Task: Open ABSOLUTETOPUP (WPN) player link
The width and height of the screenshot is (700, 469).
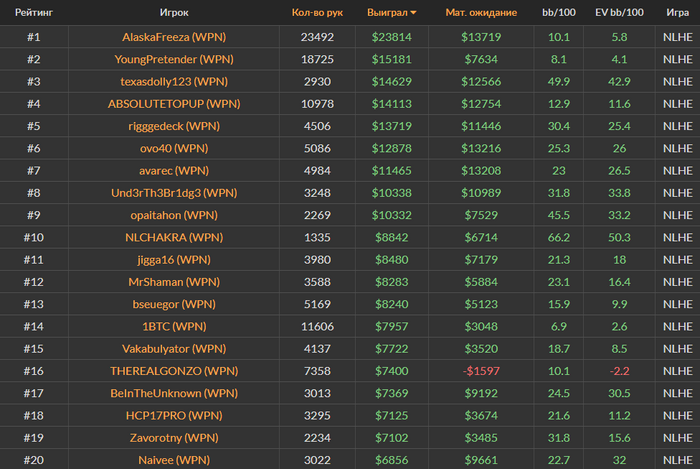Action: pyautogui.click(x=174, y=104)
